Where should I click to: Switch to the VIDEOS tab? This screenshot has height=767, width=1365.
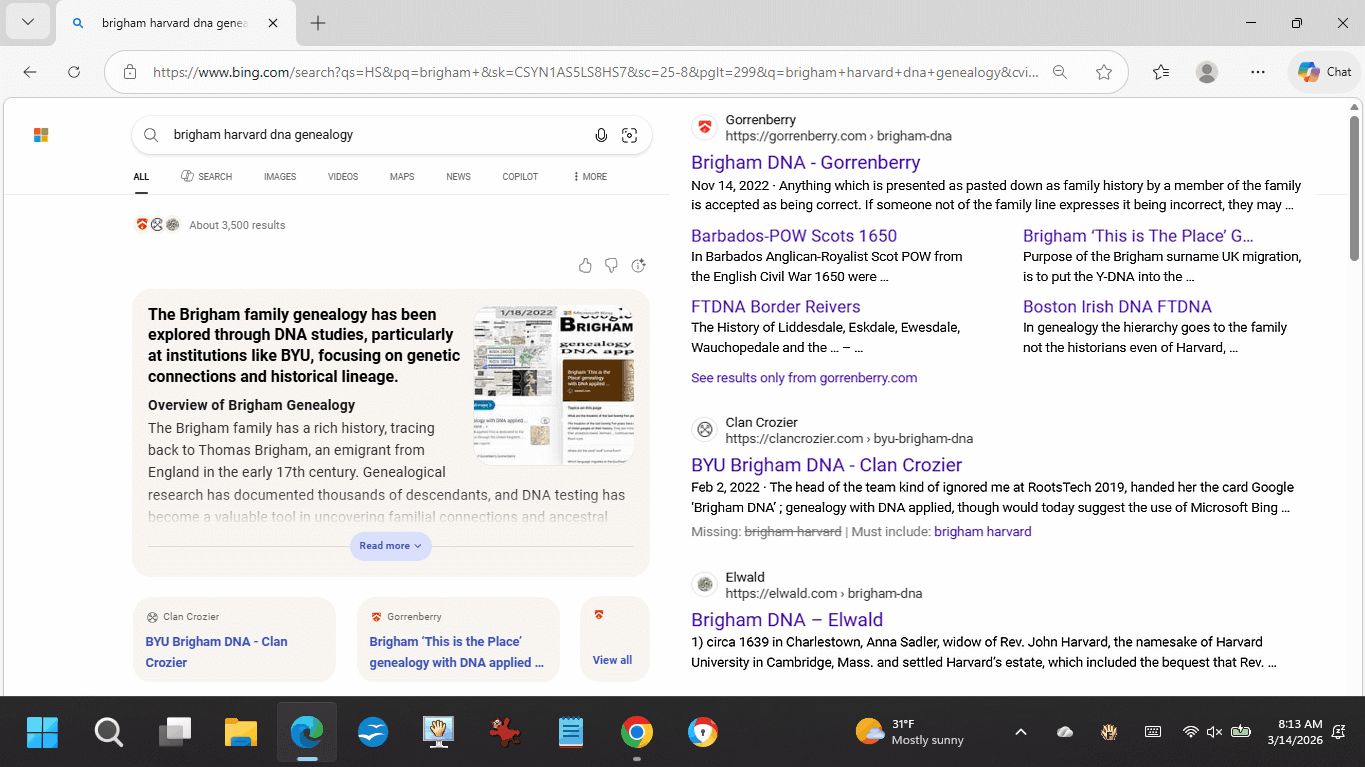point(343,177)
